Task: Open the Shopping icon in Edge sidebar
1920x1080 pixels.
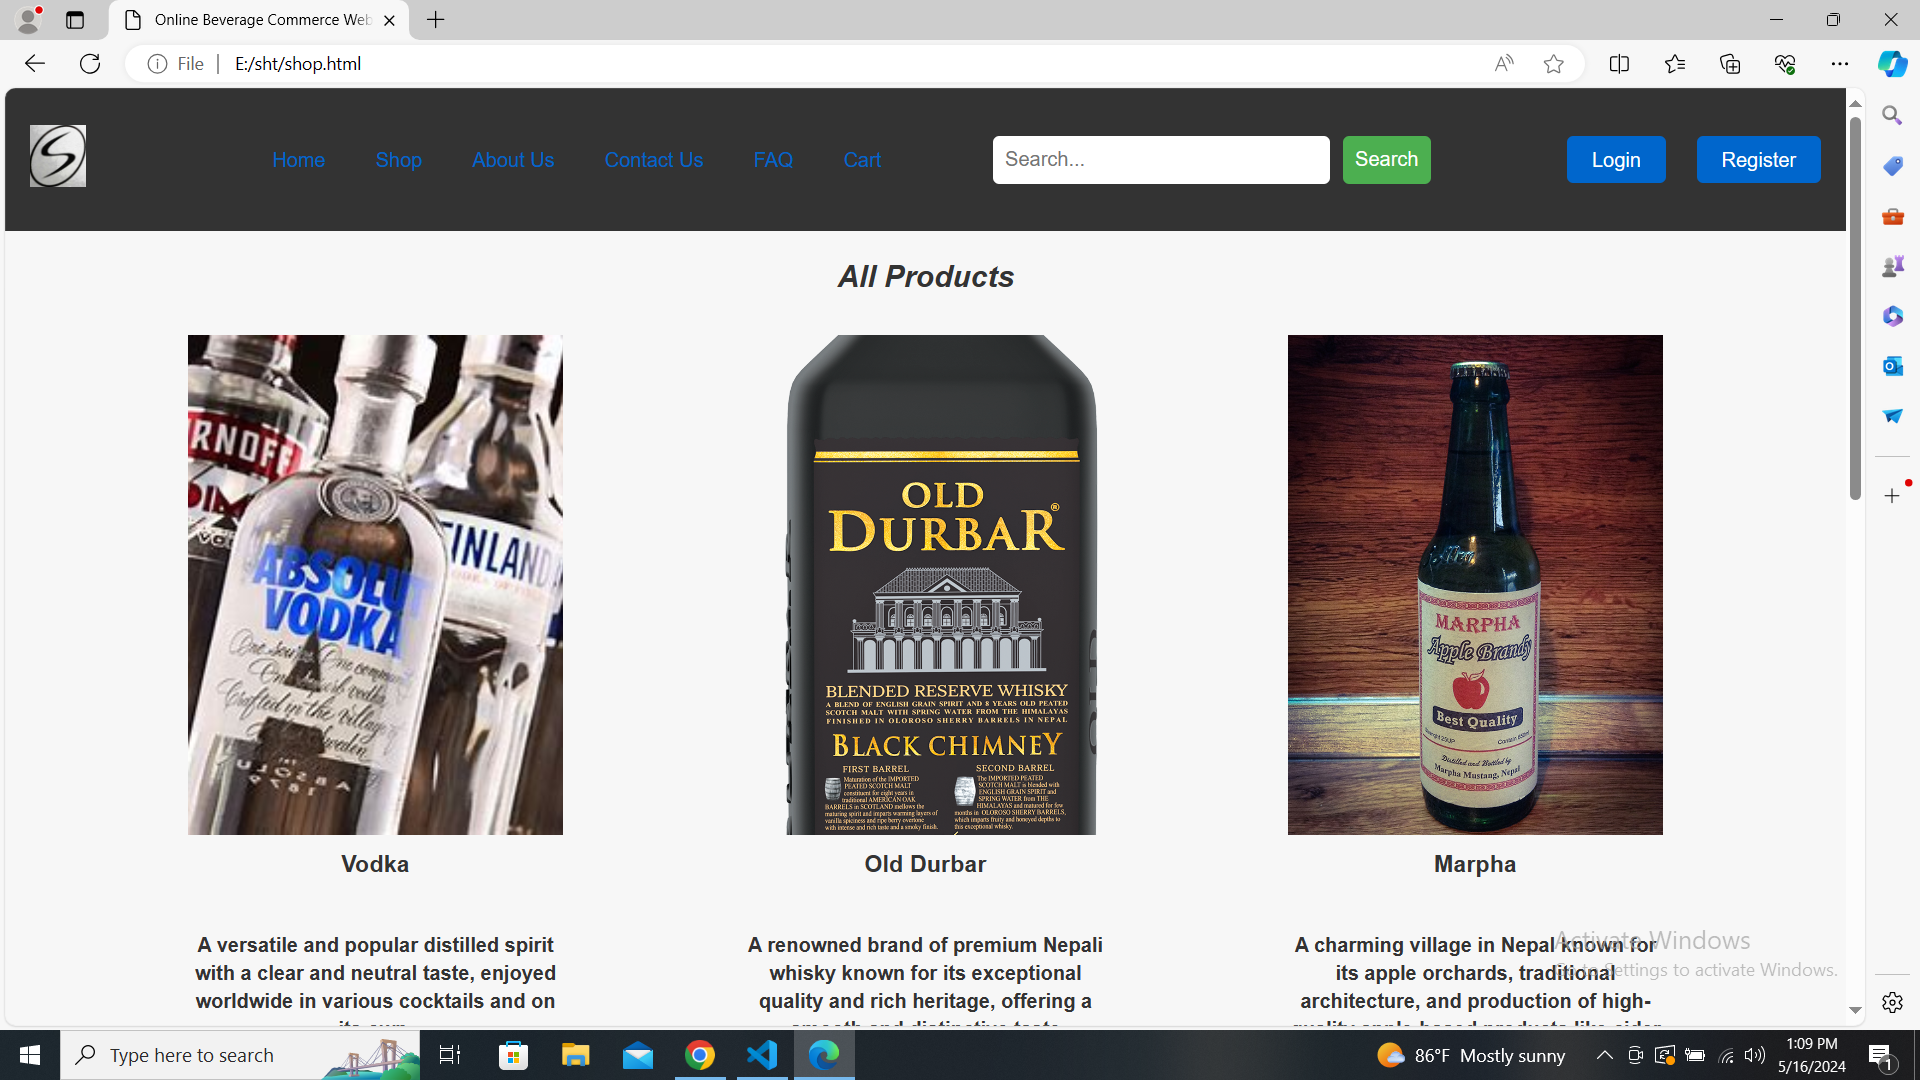Action: click(x=1892, y=165)
